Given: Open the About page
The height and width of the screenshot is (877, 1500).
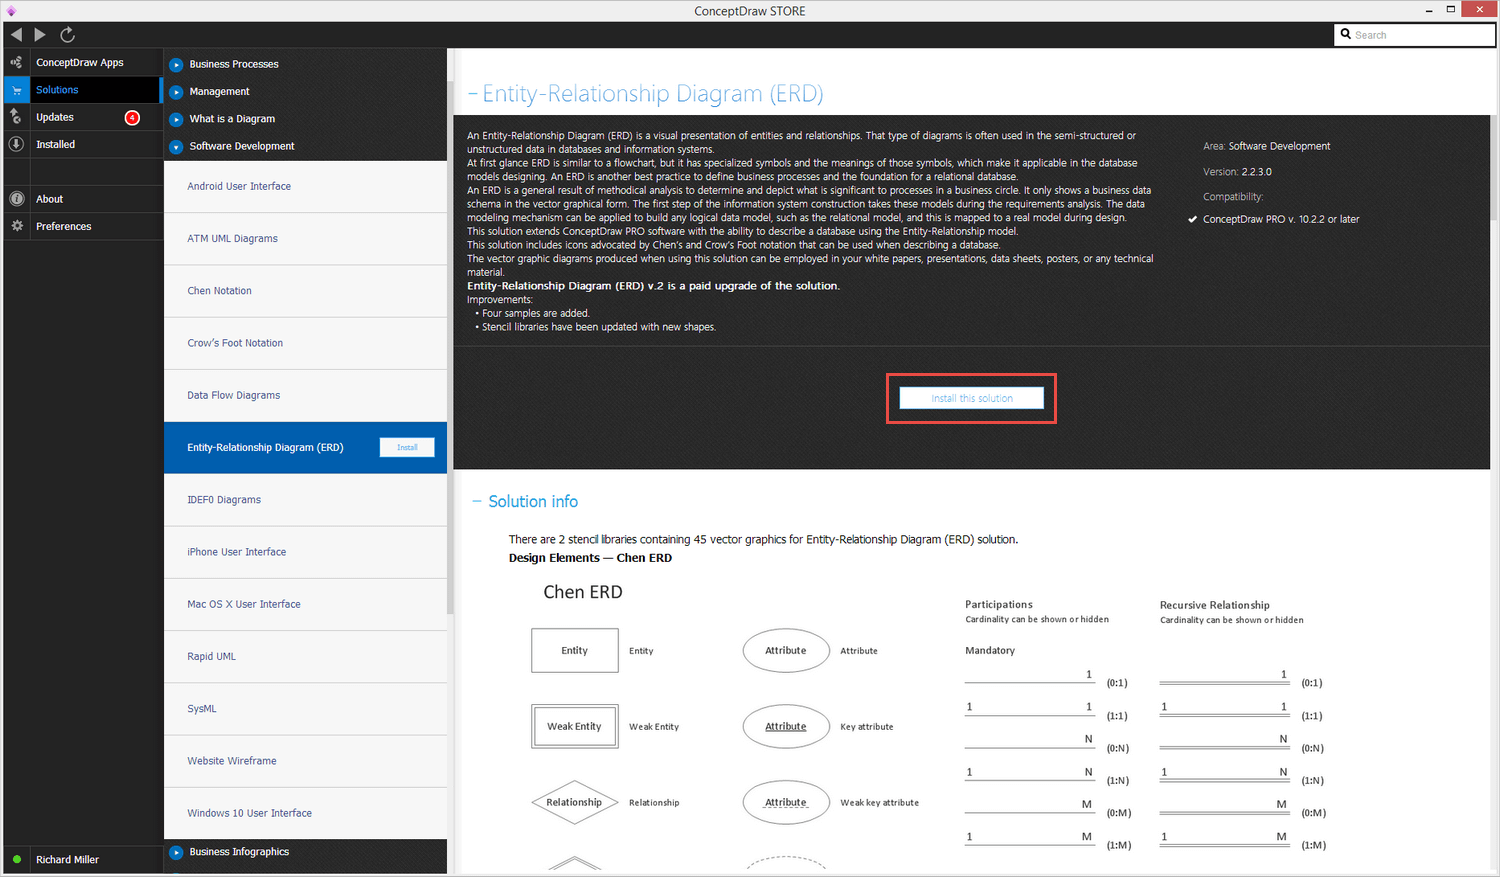Looking at the screenshot, I should [50, 199].
